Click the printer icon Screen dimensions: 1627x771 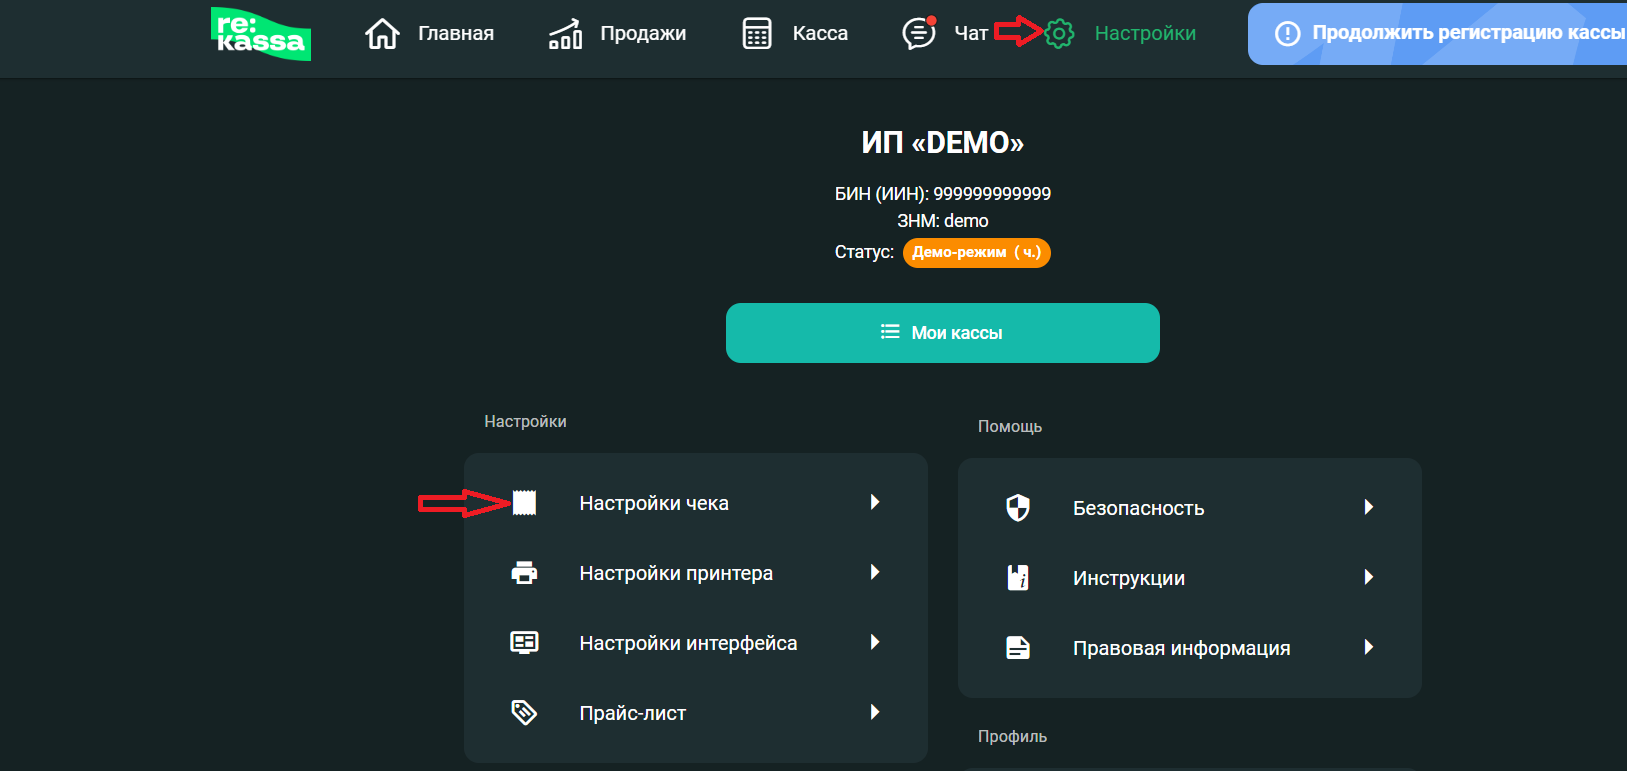pyautogui.click(x=525, y=573)
